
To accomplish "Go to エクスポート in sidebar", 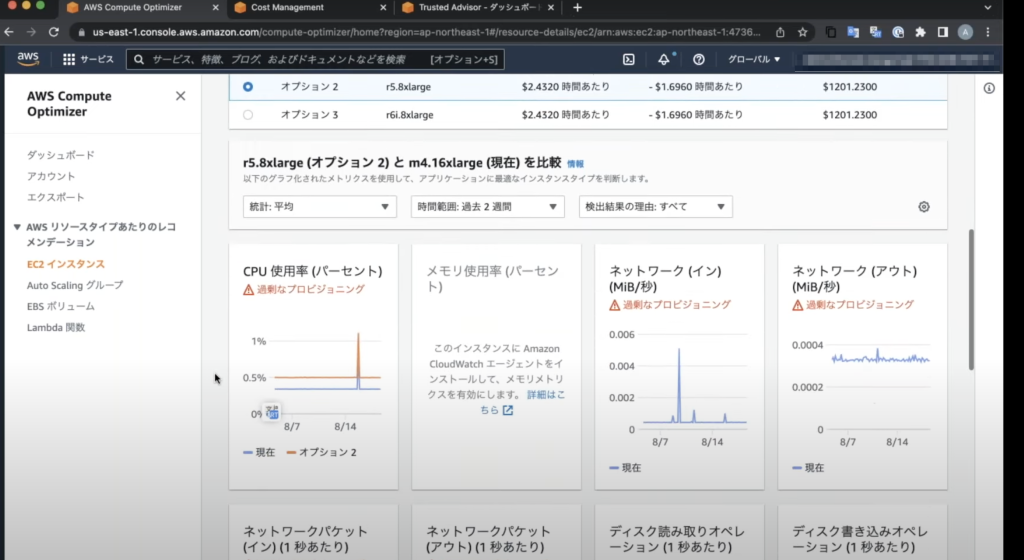I will pyautogui.click(x=56, y=197).
